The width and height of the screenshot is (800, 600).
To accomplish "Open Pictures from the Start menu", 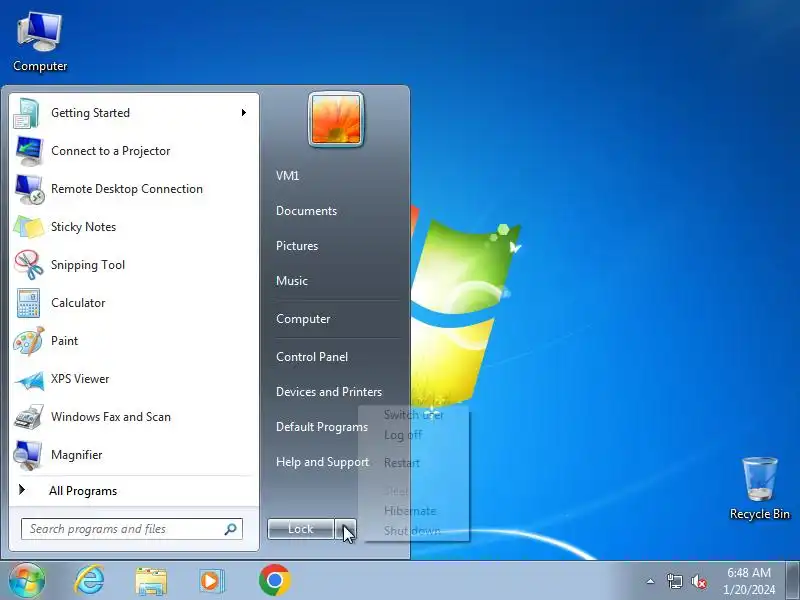I will point(297,246).
